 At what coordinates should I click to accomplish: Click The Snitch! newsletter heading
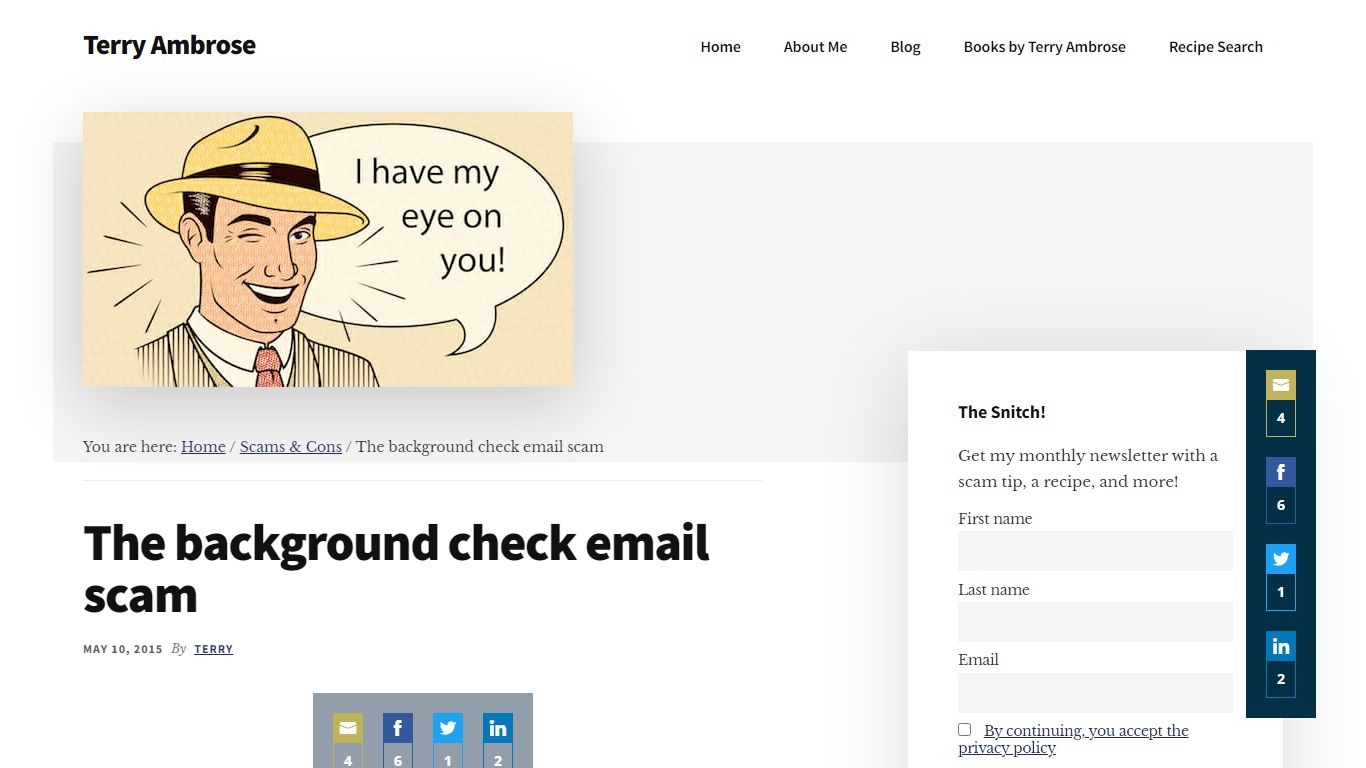coord(1001,412)
